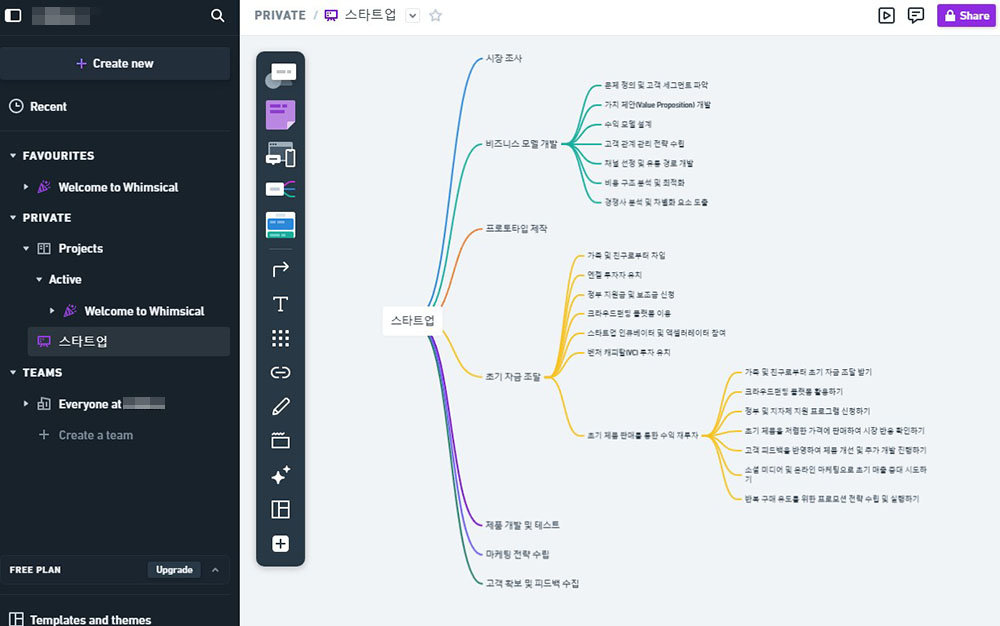1000x626 pixels.
Task: Start presentation mode with play icon
Action: coord(886,16)
